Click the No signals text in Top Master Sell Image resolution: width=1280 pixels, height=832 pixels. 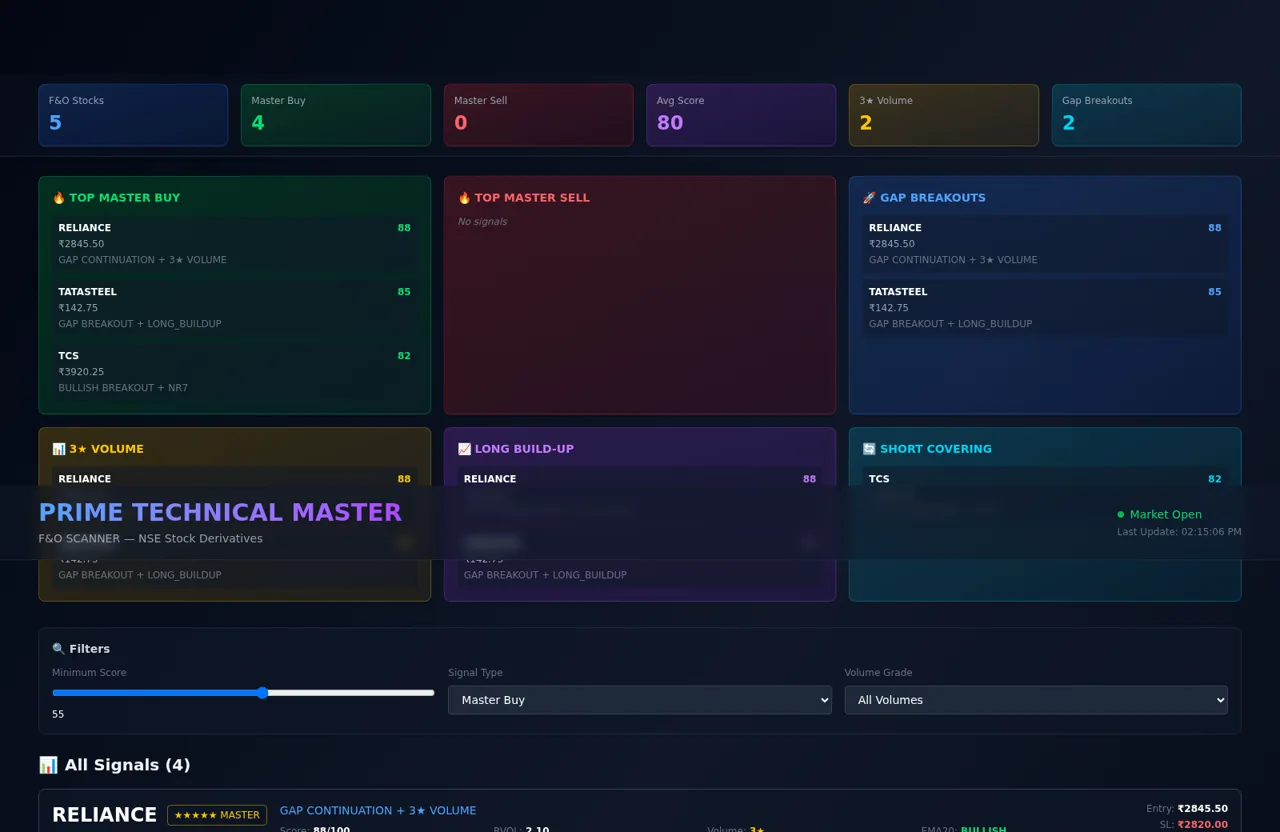pyautogui.click(x=482, y=222)
